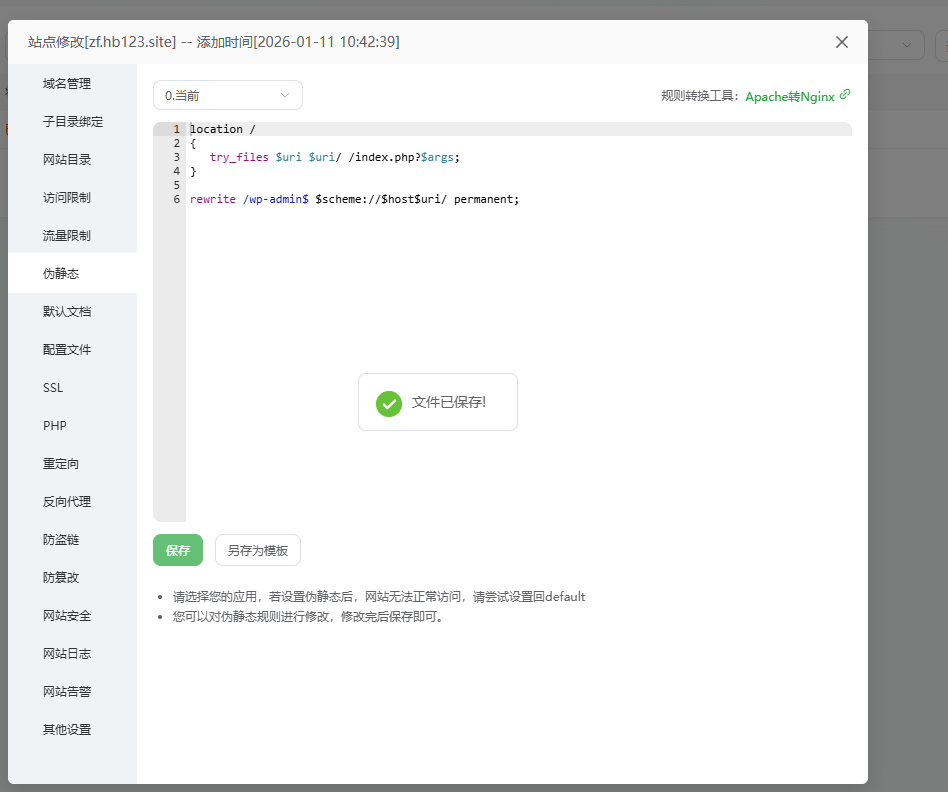Go to the 访问限制 tab
This screenshot has width=948, height=792.
67,198
